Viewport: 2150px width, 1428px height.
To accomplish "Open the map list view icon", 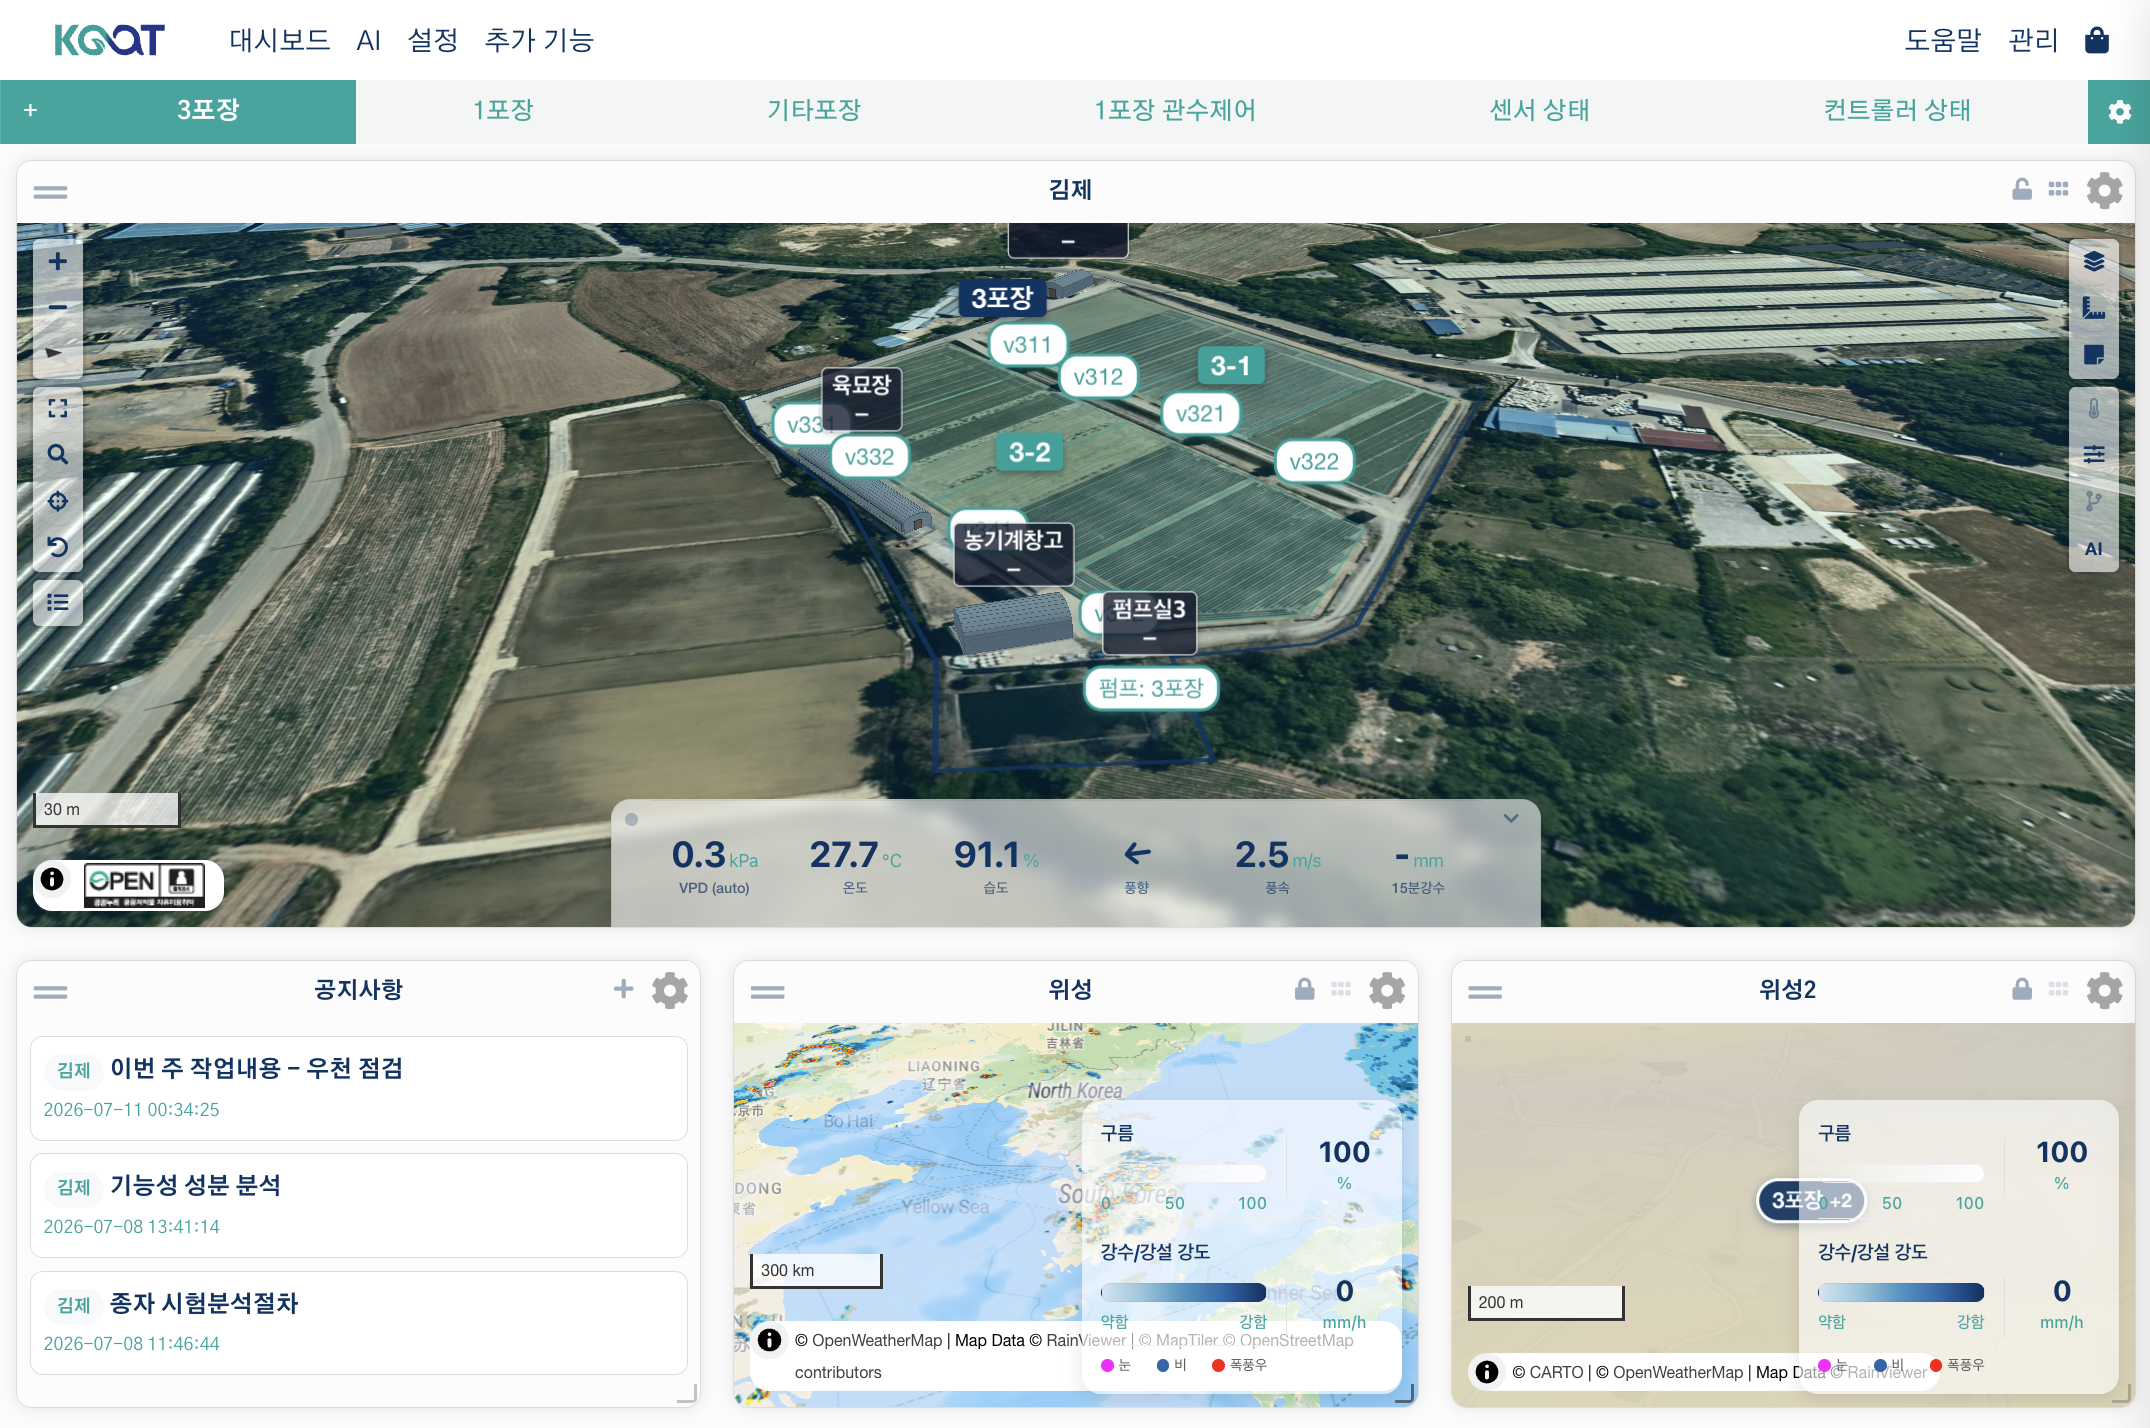I will click(58, 602).
